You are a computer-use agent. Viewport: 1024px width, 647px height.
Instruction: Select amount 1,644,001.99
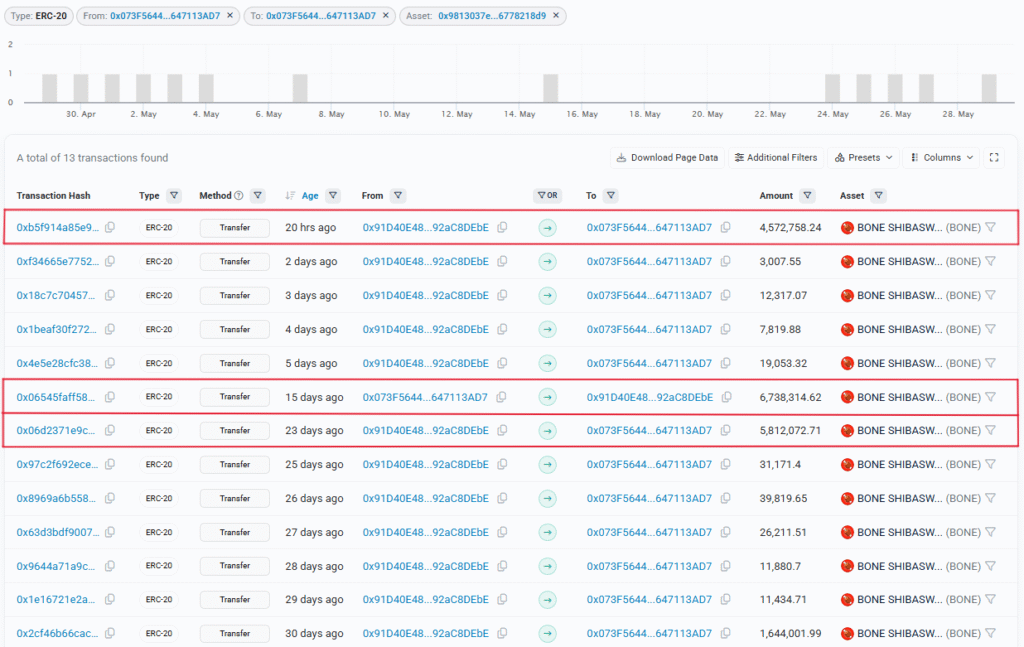[x=790, y=633]
